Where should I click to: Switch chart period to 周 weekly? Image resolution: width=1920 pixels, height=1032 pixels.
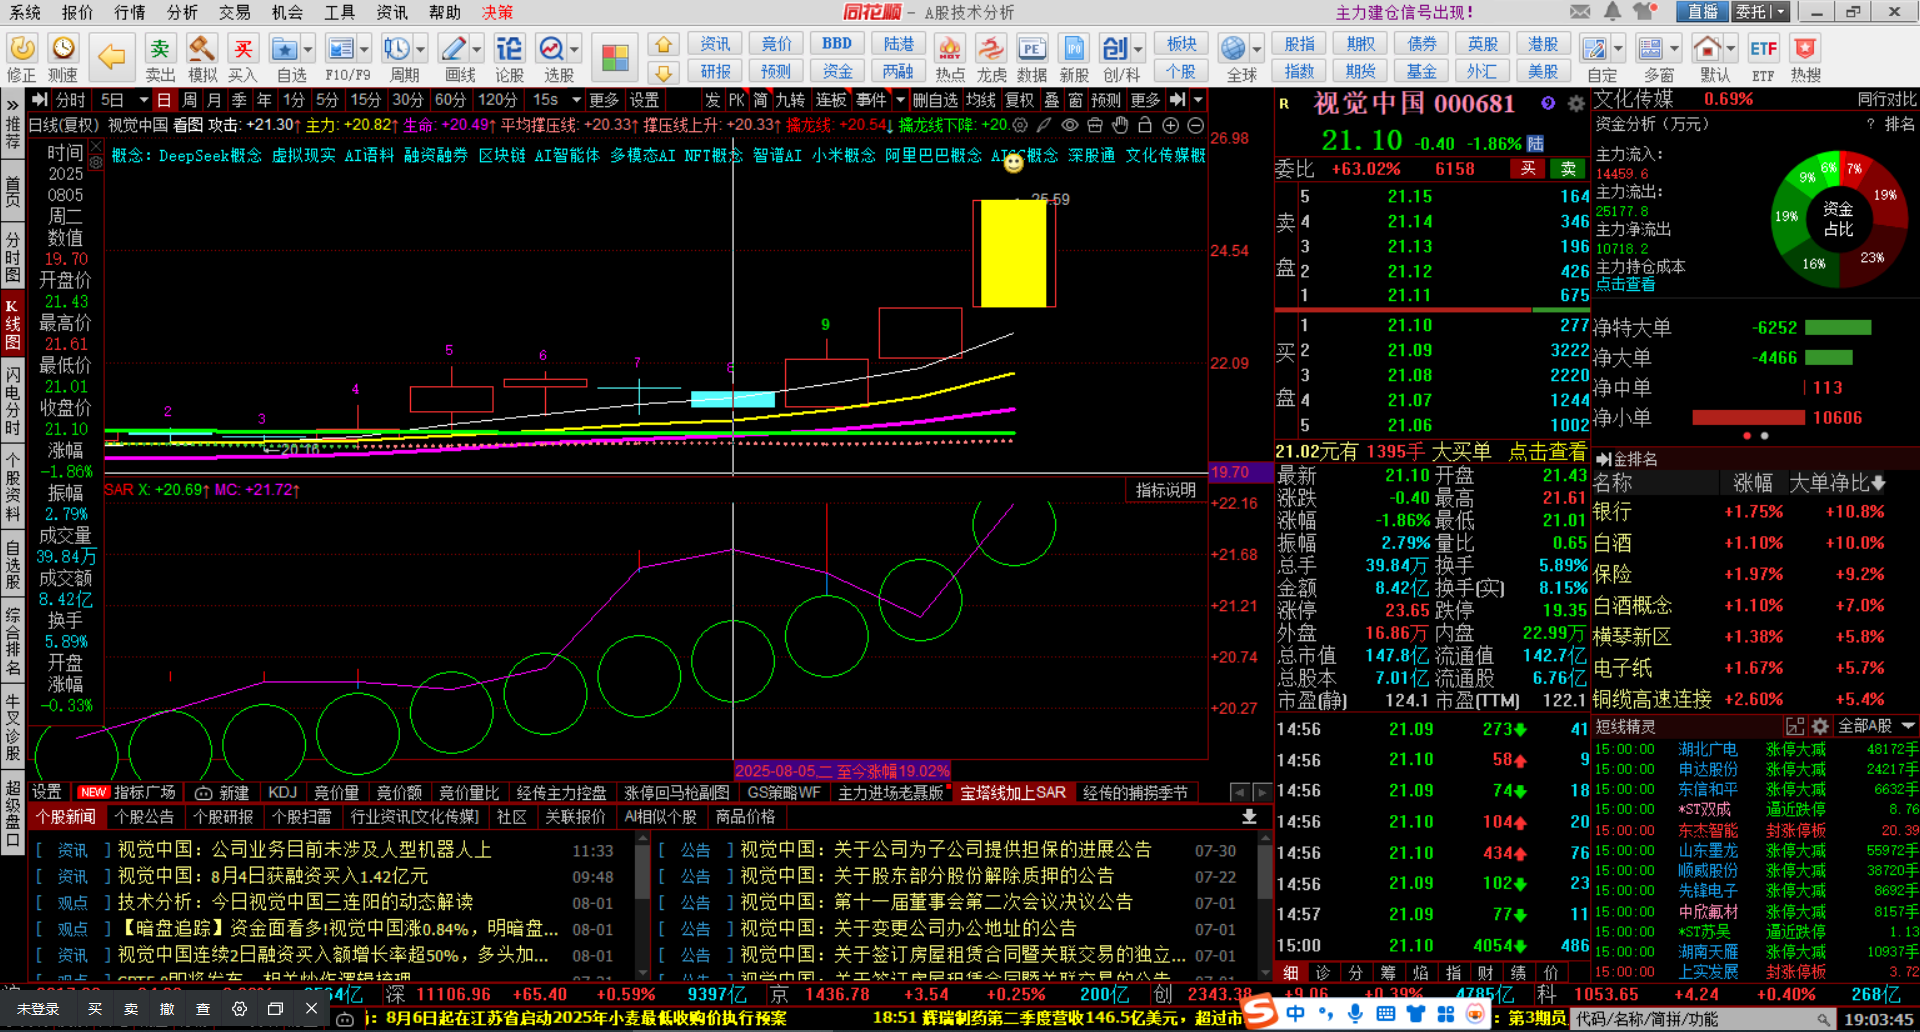tap(190, 100)
